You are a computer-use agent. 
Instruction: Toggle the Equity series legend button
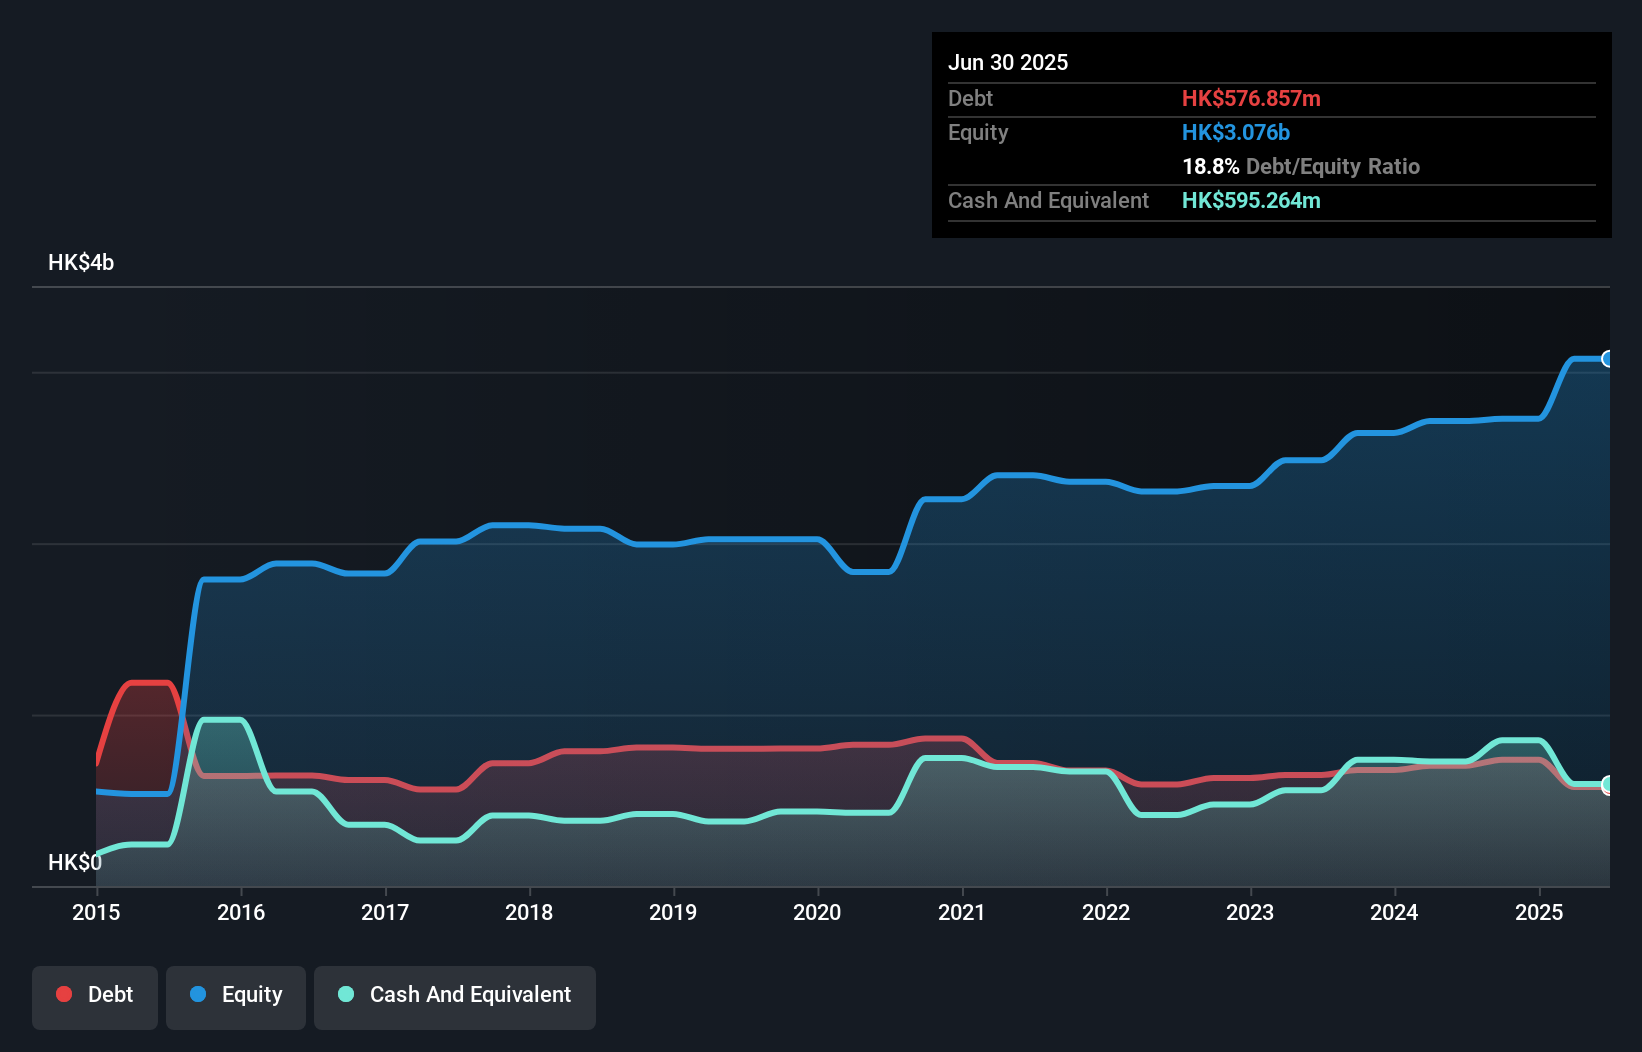[x=236, y=997]
